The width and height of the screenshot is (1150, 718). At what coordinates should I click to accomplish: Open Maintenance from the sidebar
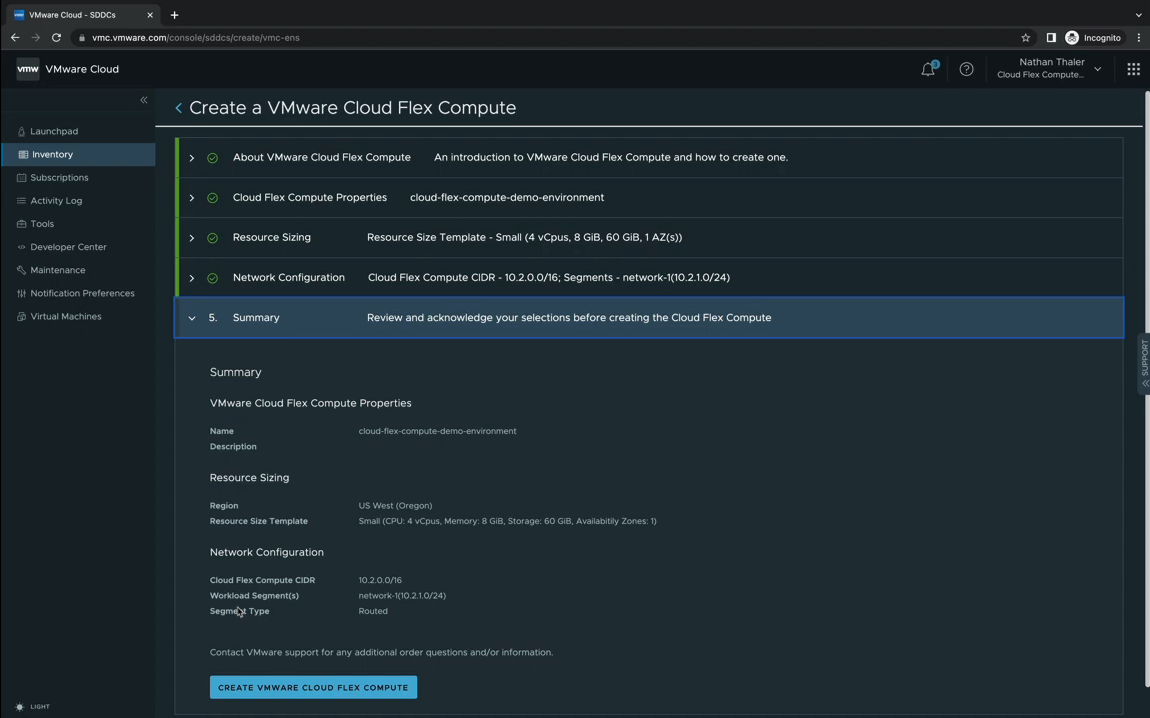[x=57, y=270]
